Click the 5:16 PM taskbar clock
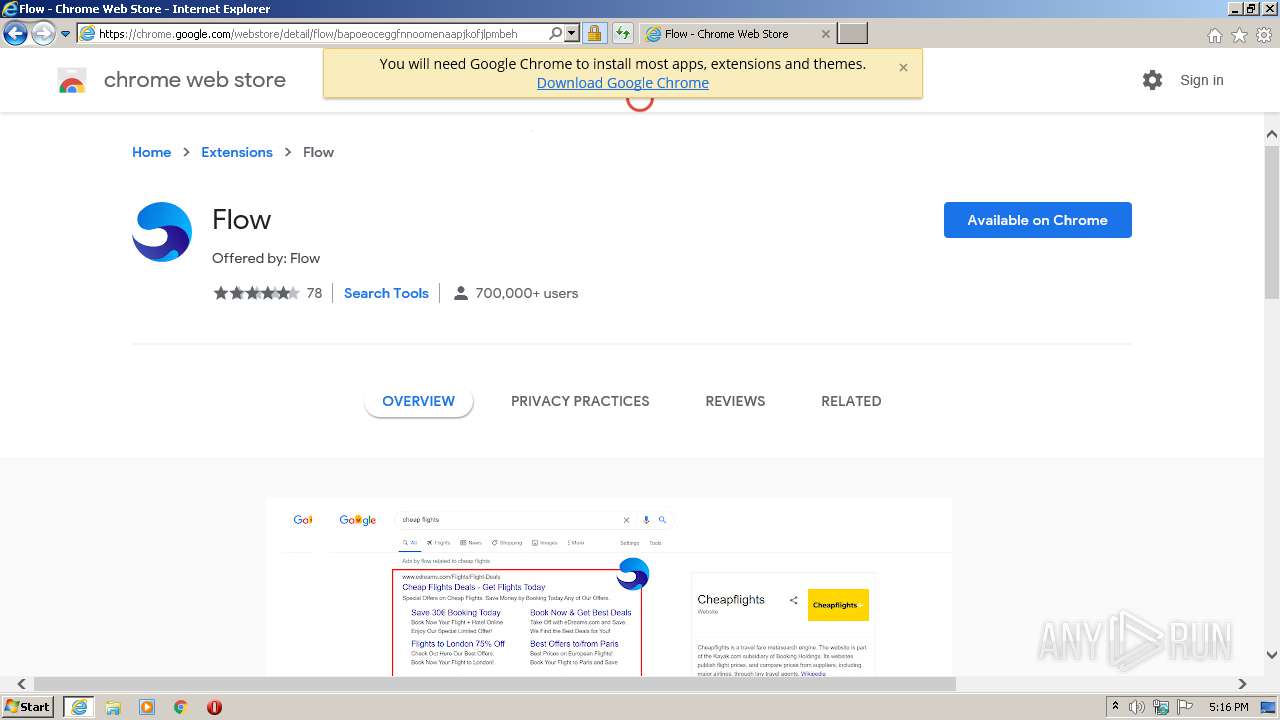The width and height of the screenshot is (1280, 720). [1229, 707]
